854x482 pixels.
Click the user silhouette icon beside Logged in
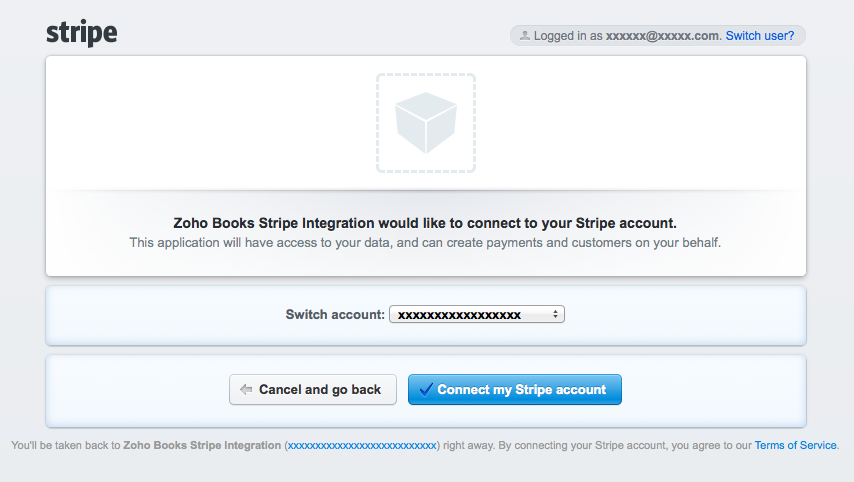pyautogui.click(x=524, y=35)
